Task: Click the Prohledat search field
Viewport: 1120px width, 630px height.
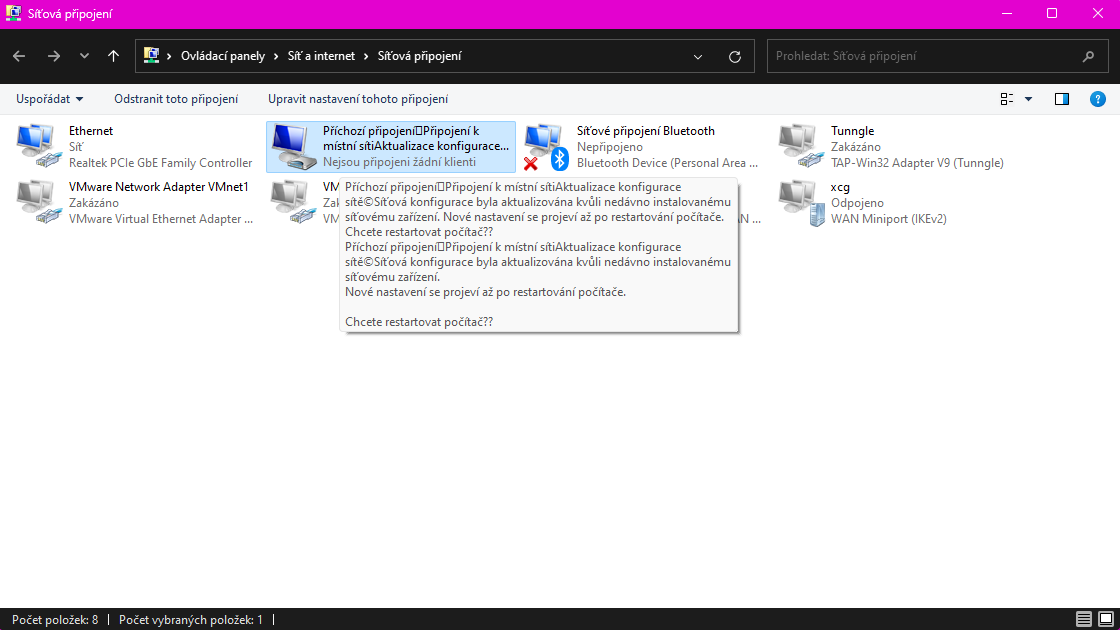Action: 920,57
